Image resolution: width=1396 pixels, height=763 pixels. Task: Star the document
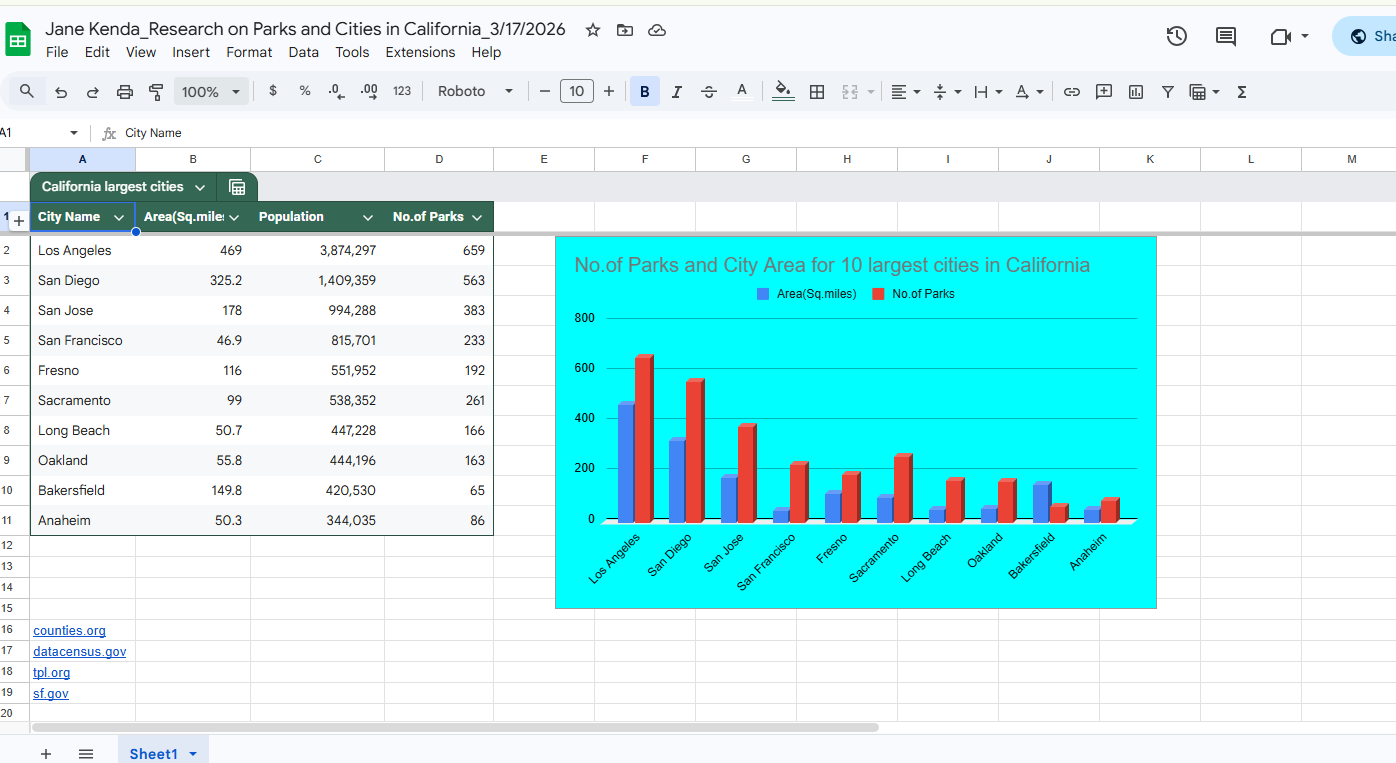coord(593,30)
